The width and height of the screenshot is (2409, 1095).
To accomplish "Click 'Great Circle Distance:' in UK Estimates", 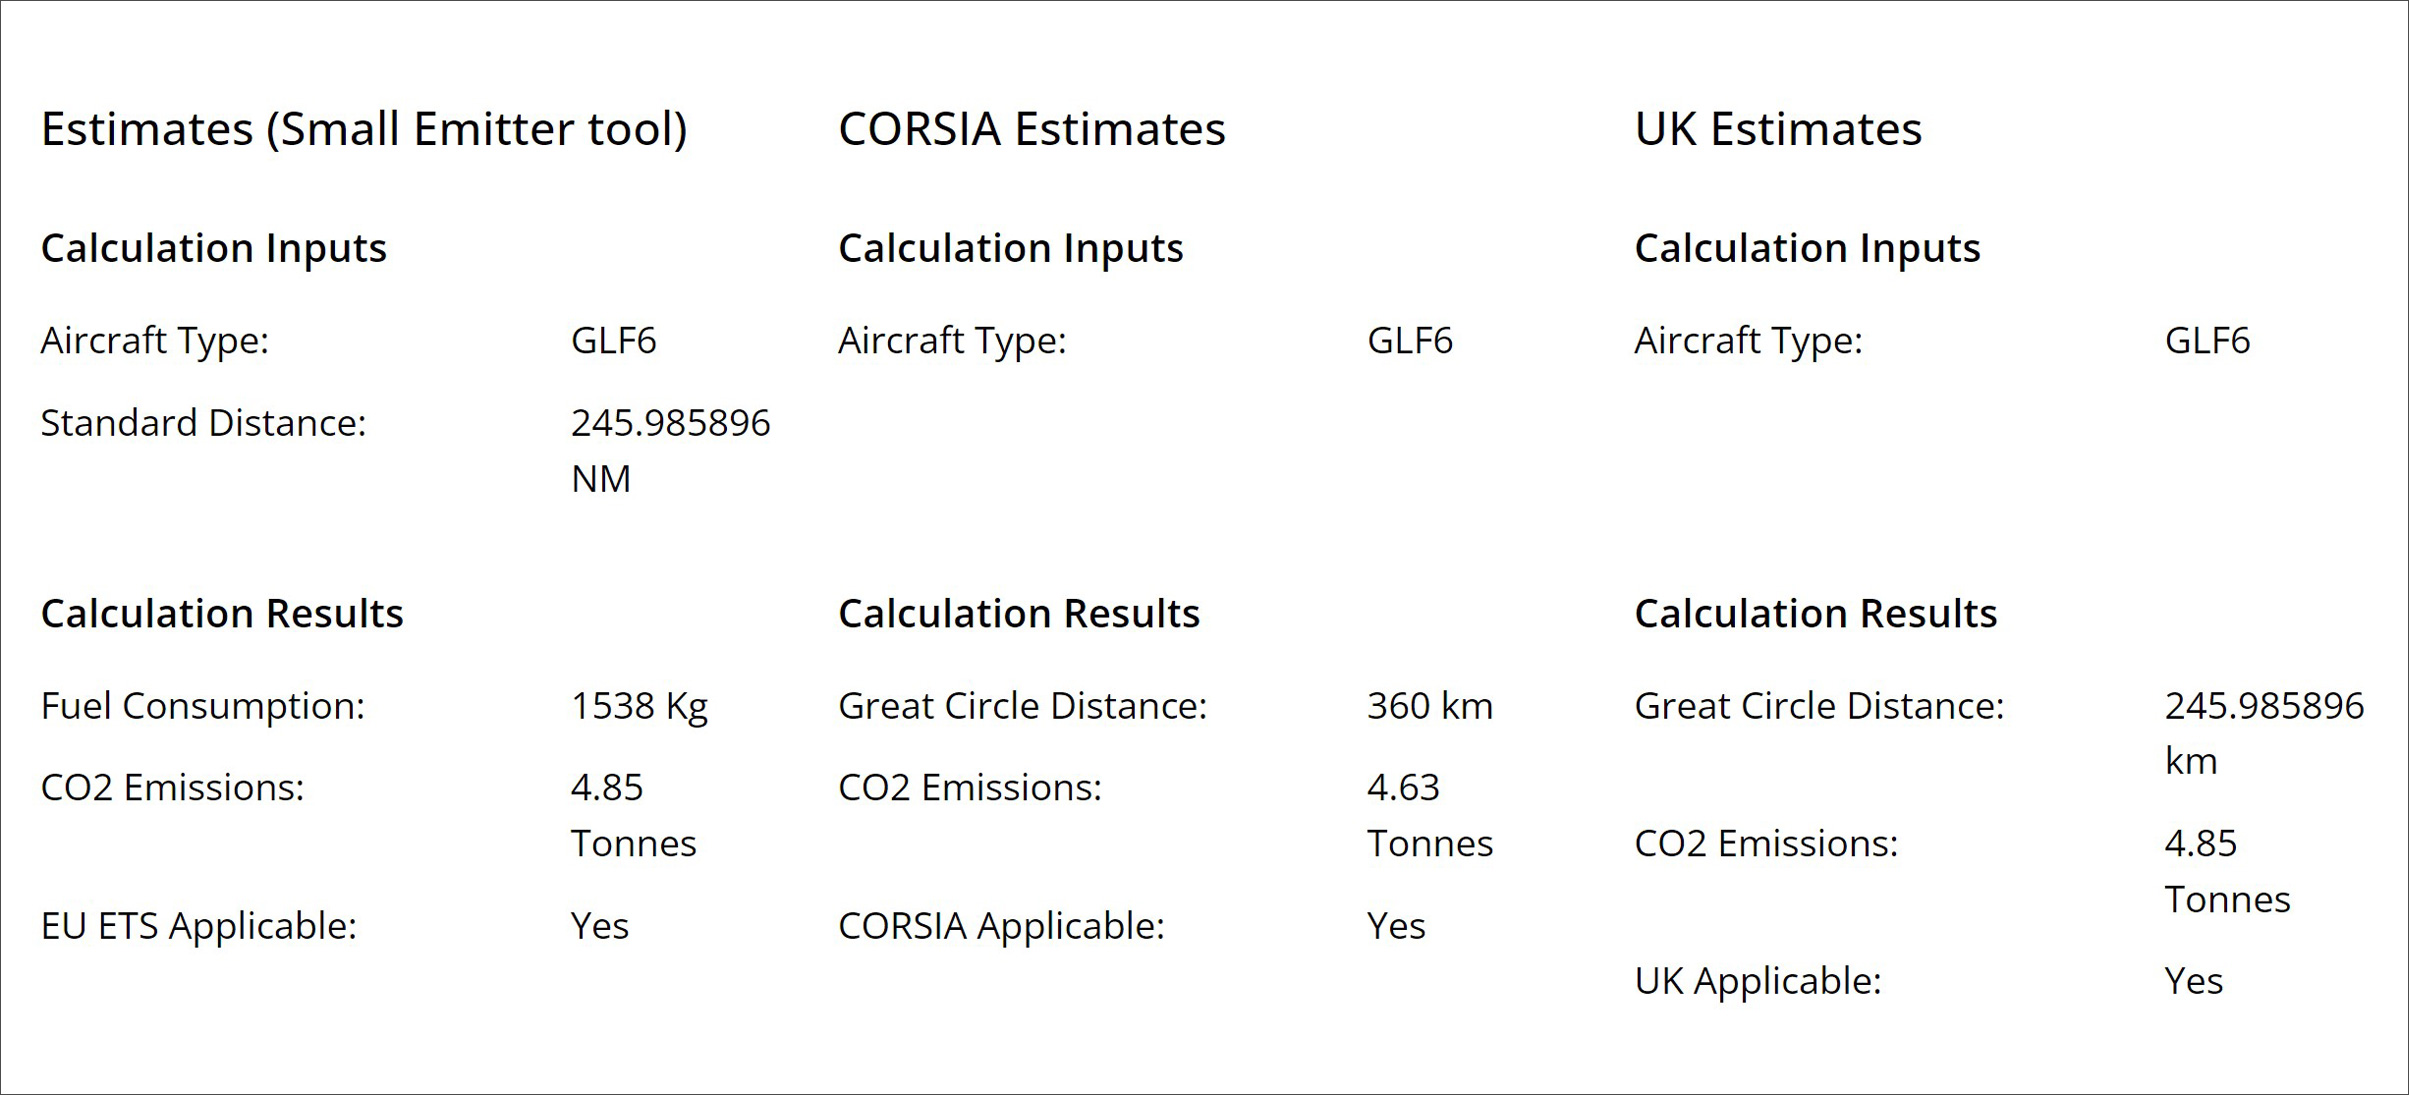I will pos(1818,706).
